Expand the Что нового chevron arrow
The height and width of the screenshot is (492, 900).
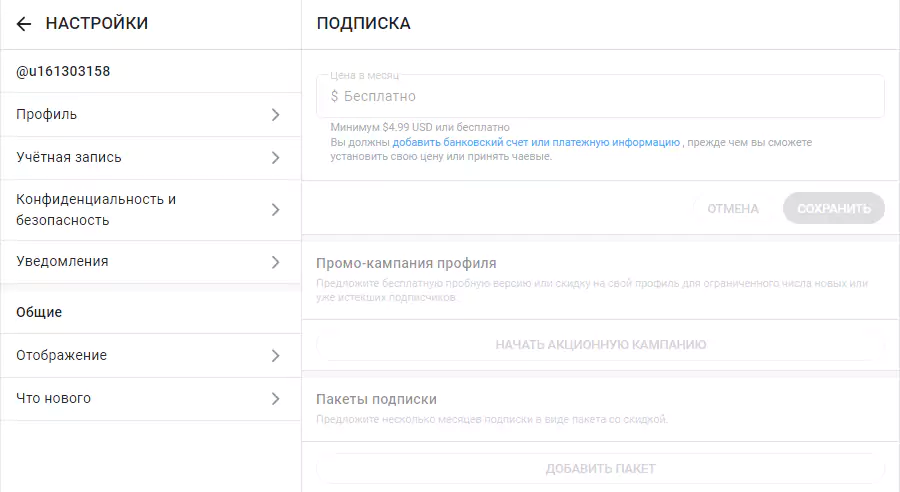coord(276,399)
